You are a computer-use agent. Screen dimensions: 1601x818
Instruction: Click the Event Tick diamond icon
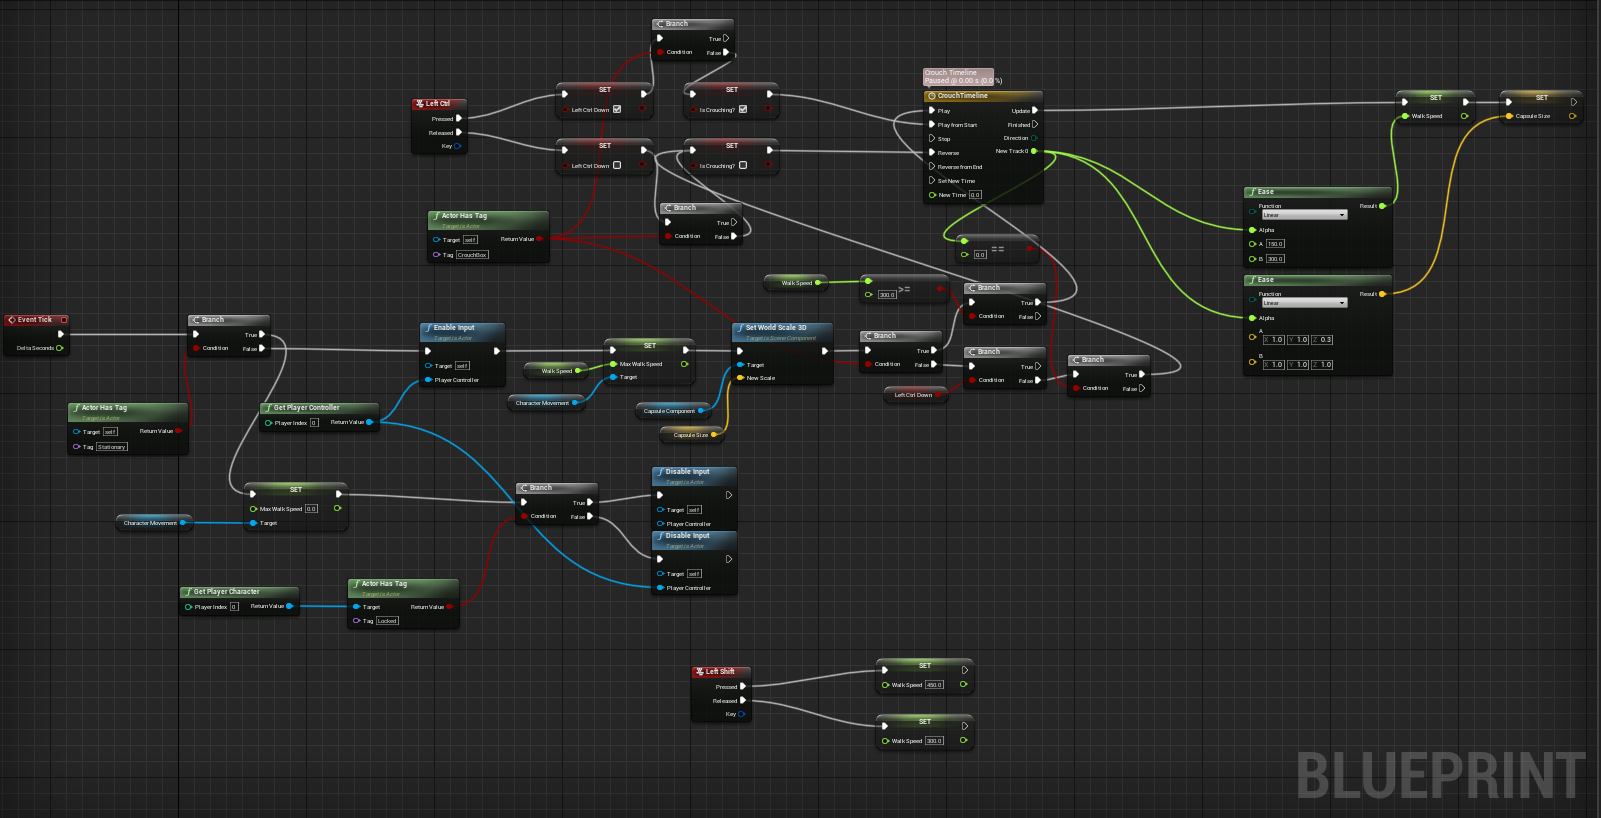pyautogui.click(x=11, y=320)
